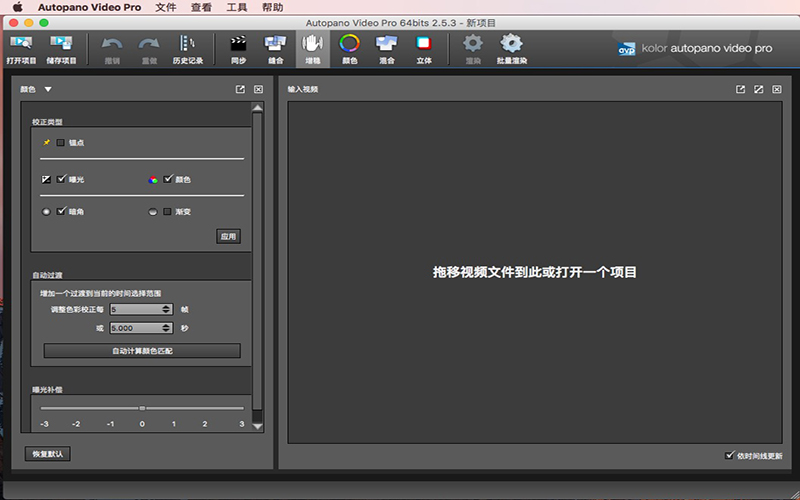Click the kolor autopano video pro logo
Screen dimensions: 800x500
tap(695, 48)
